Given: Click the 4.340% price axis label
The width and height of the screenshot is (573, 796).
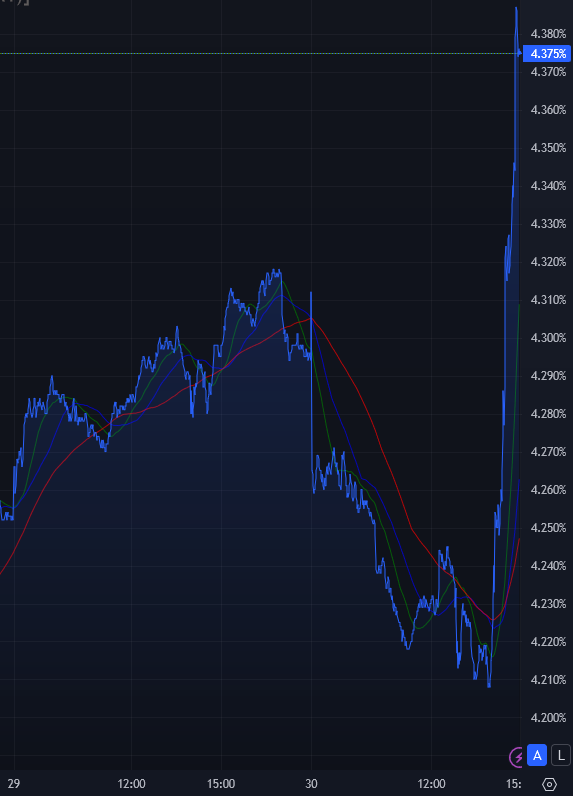Looking at the screenshot, I should point(548,186).
